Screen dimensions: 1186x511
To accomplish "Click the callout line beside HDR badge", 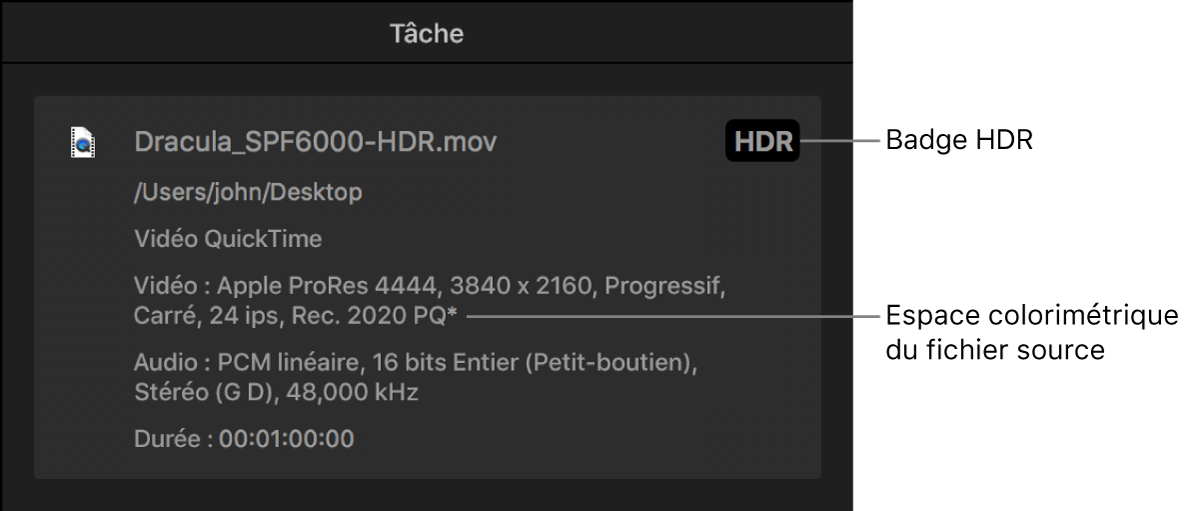I will pos(840,143).
